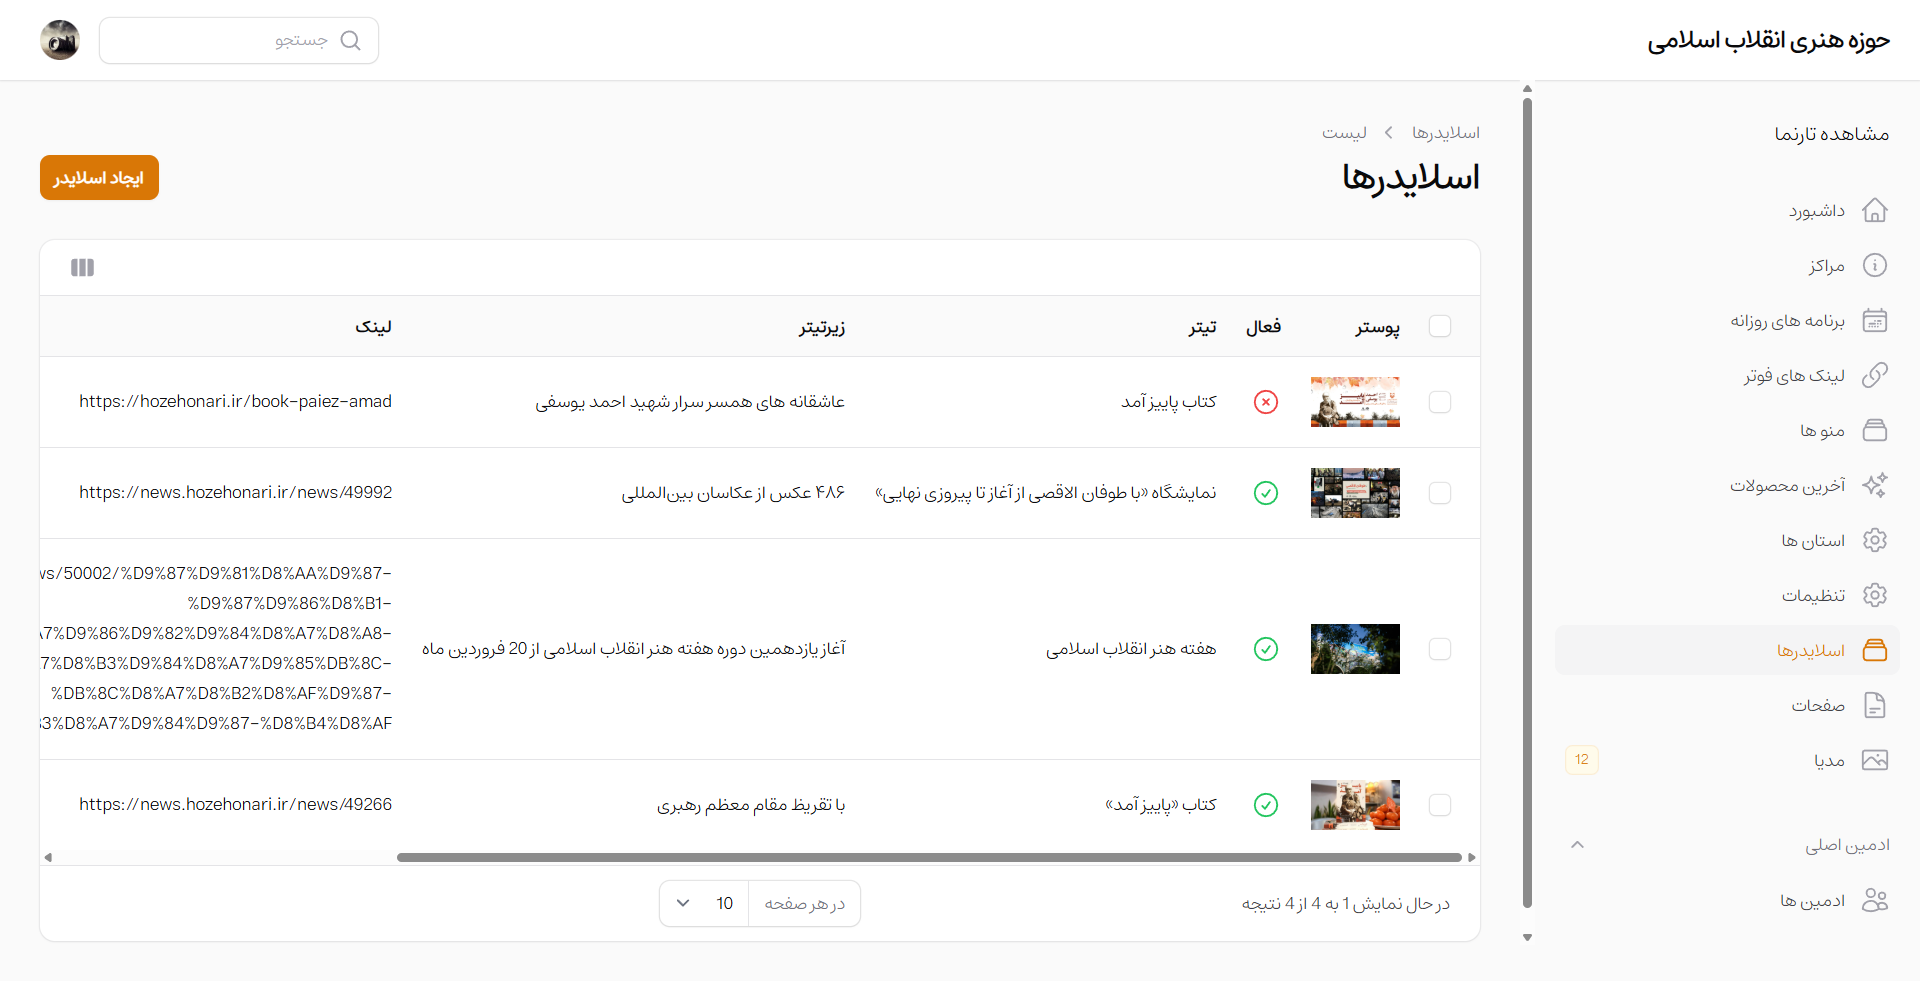
Task: Click the Media (مدیا) image icon
Action: [x=1874, y=761]
